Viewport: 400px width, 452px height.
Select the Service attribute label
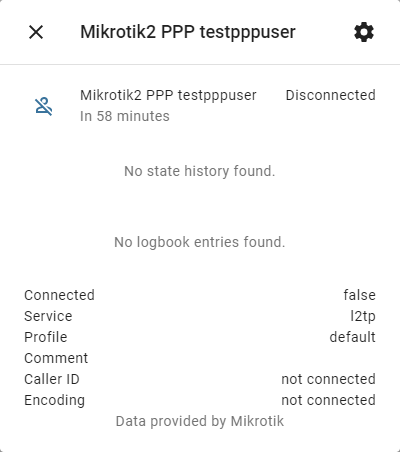48,316
